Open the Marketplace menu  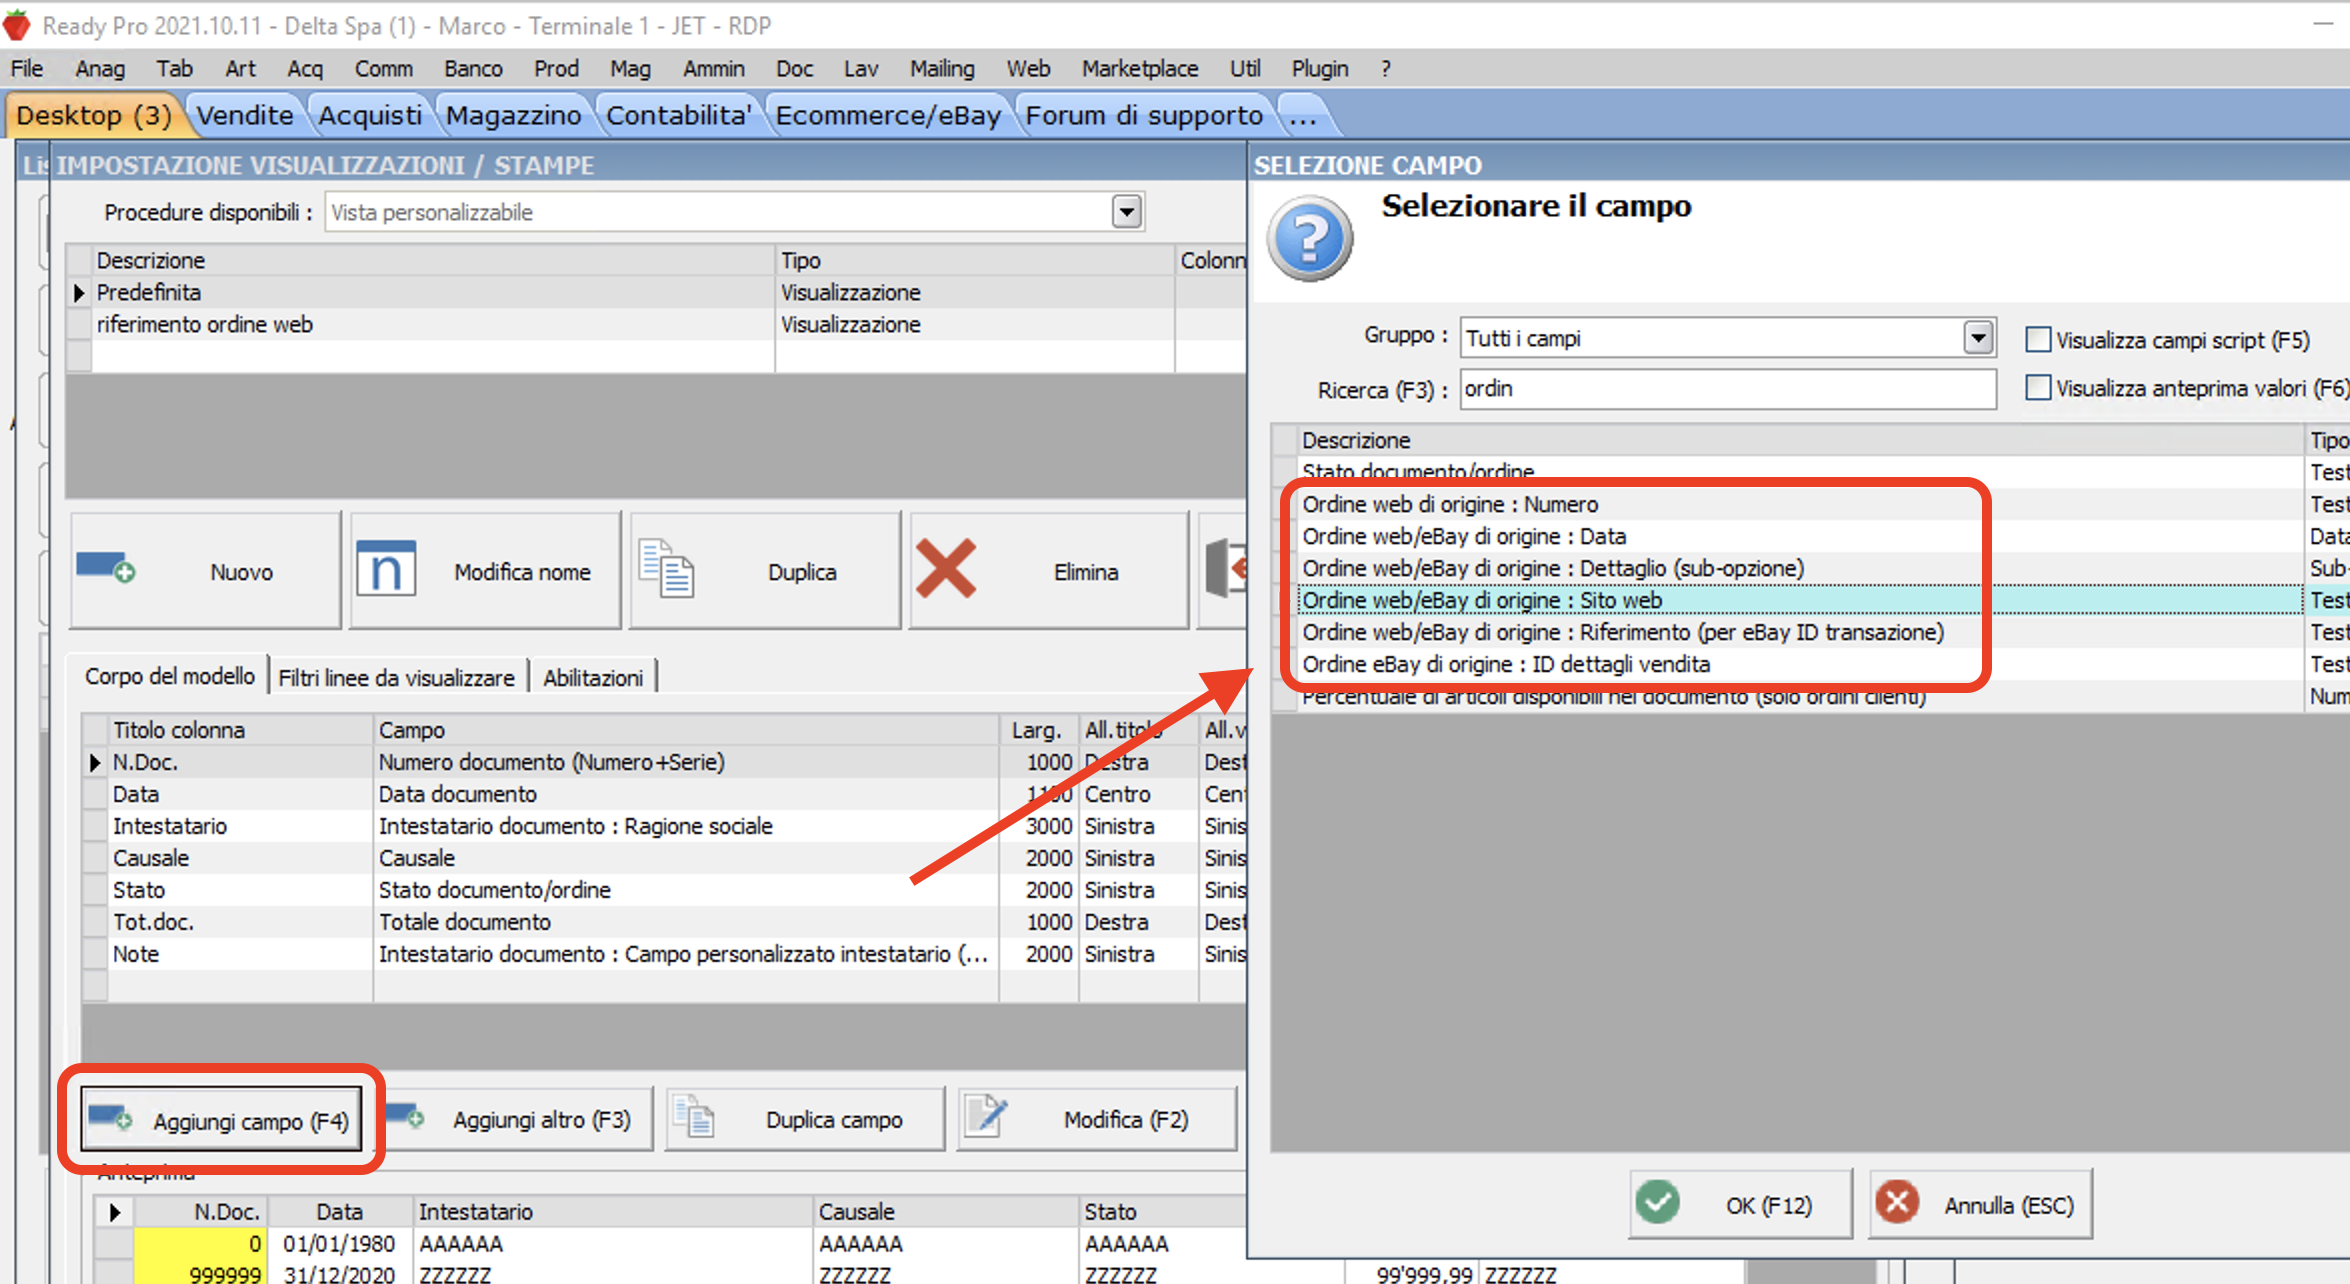click(1140, 69)
